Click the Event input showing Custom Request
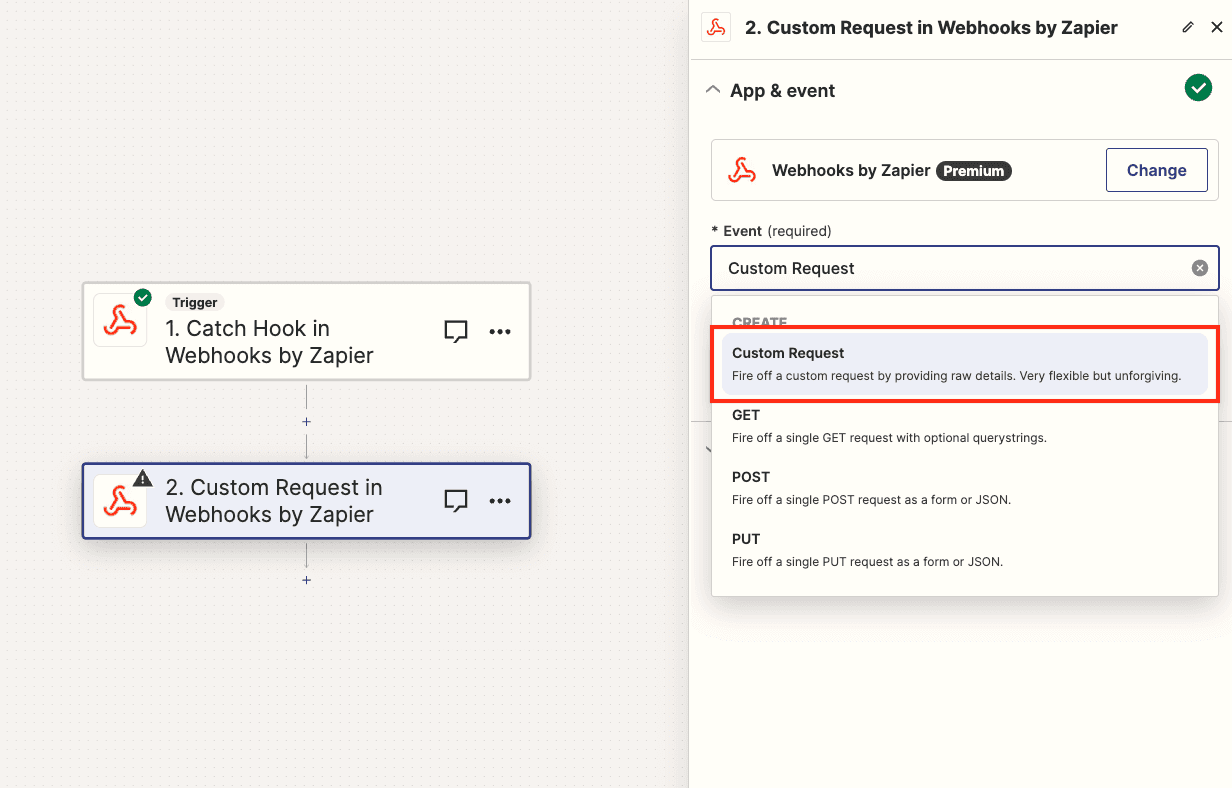1232x788 pixels. 965,268
